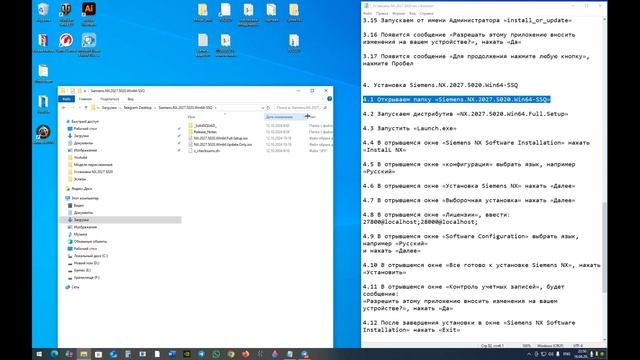Viewport: 640px width, 360px height.
Task: Open WhatsApp from the taskbar
Action: (x=216, y=354)
